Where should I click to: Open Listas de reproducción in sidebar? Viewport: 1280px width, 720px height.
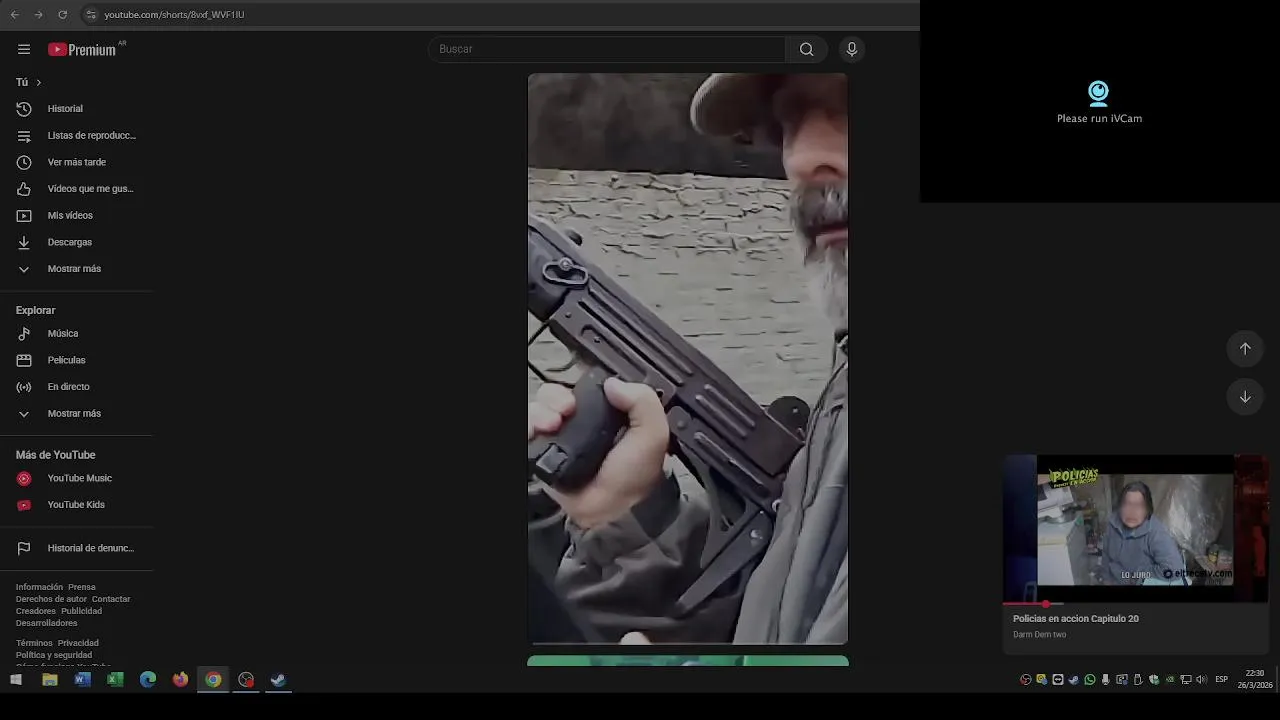pos(76,135)
